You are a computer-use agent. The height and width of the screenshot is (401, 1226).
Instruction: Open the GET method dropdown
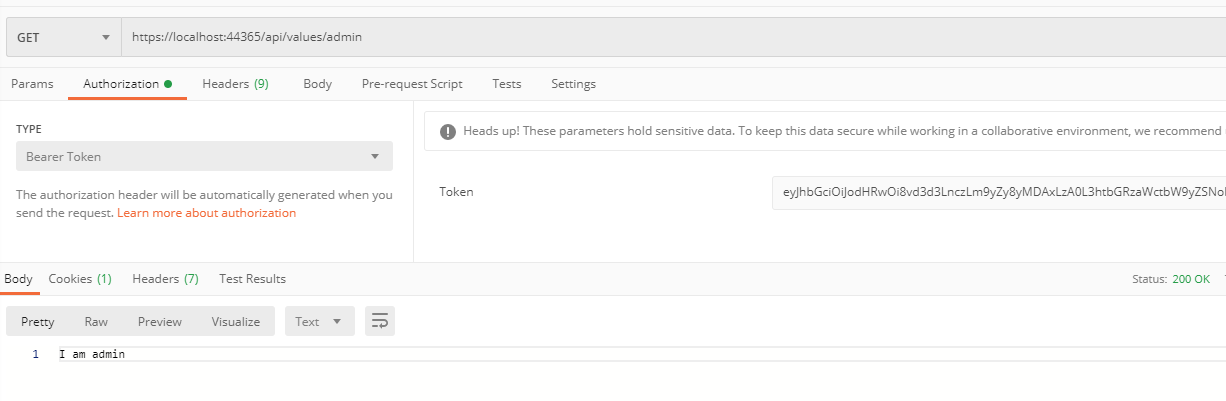pyautogui.click(x=63, y=37)
